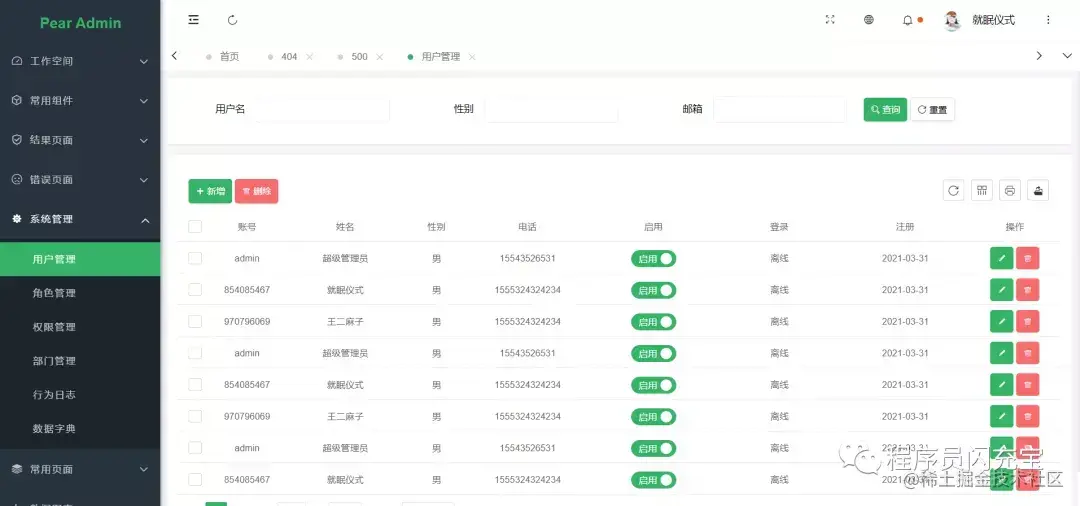Viewport: 1080px width, 506px height.
Task: Tick the checkbox of the first admin row
Action: (195, 258)
